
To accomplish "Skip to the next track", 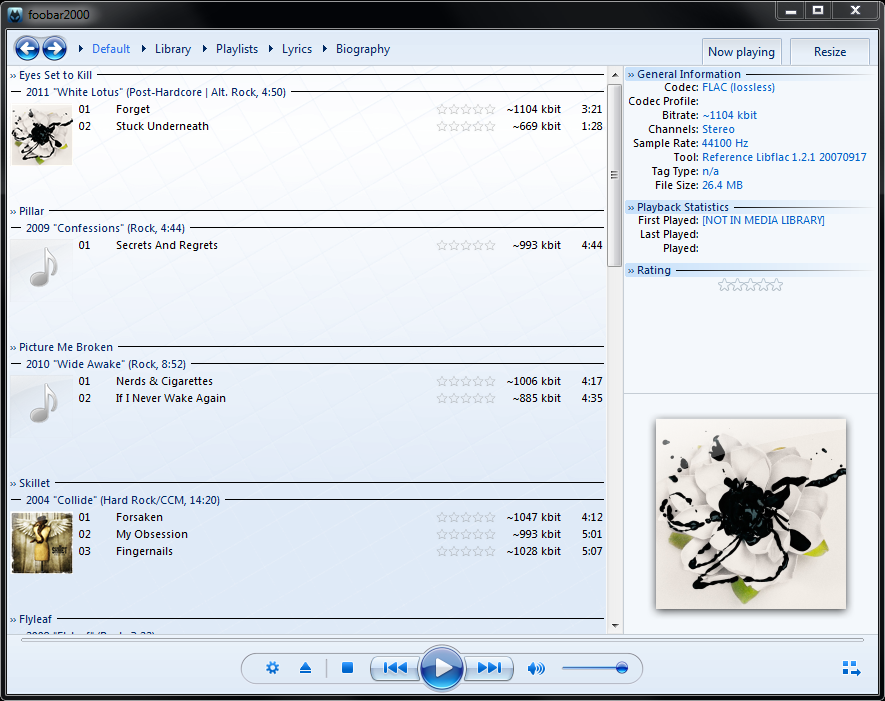I will pos(489,668).
